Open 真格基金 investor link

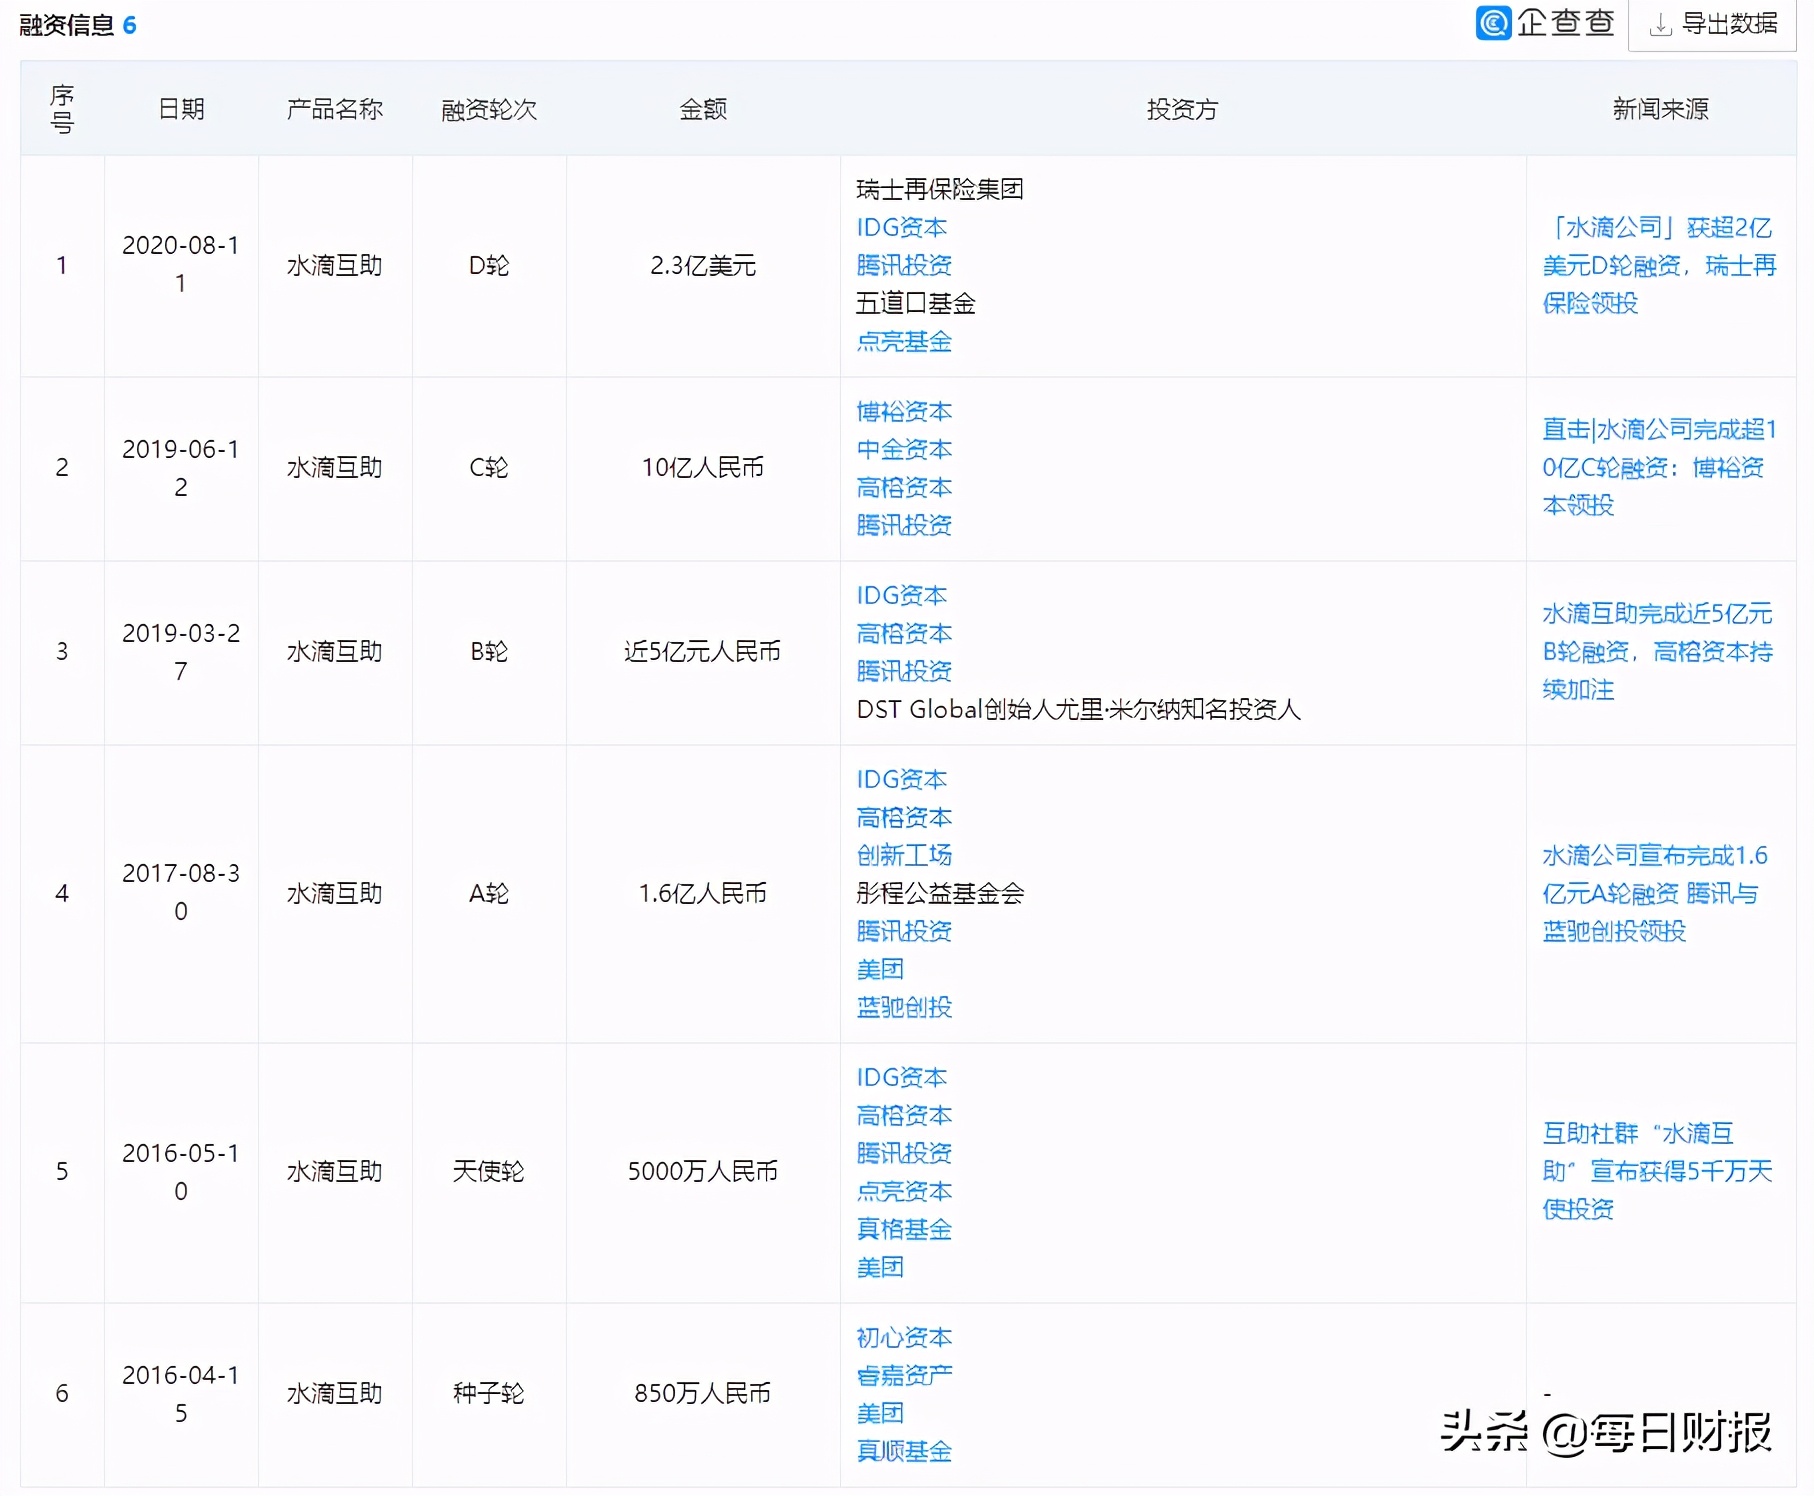(x=904, y=1229)
